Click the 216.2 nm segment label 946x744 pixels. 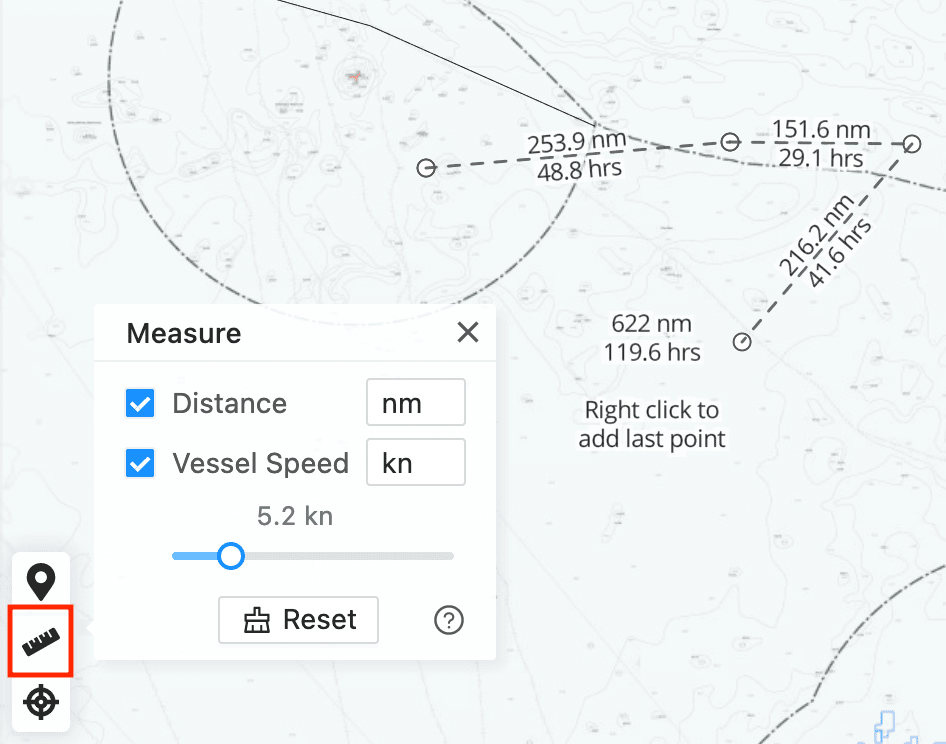pyautogui.click(x=817, y=234)
